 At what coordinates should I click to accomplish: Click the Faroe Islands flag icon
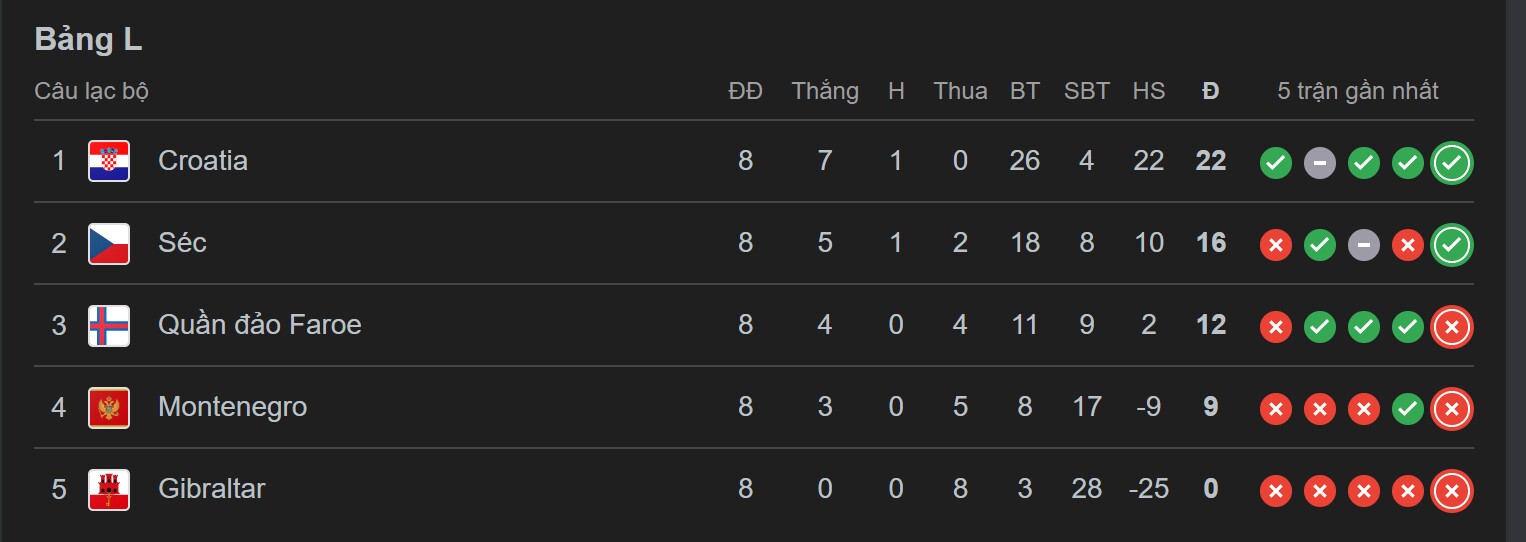(109, 325)
